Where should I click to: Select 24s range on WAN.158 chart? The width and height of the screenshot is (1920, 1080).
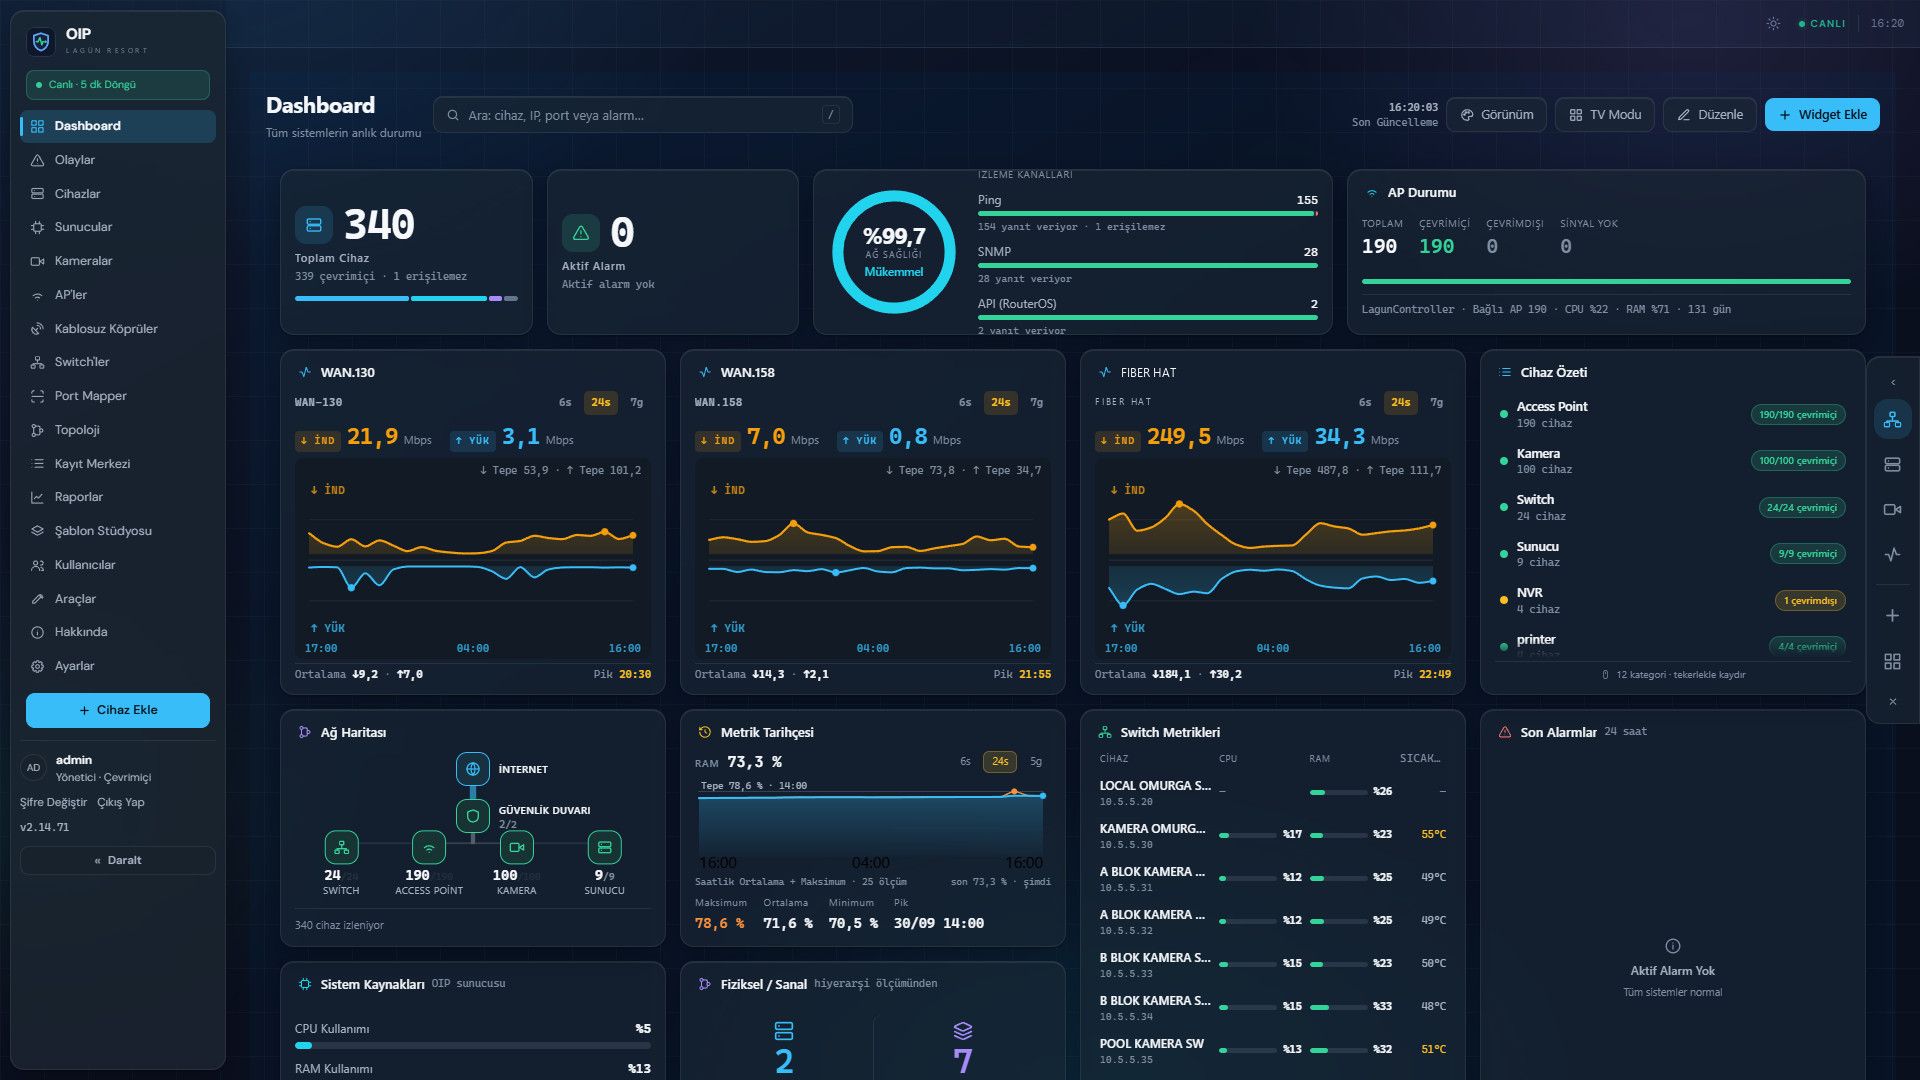tap(1000, 402)
